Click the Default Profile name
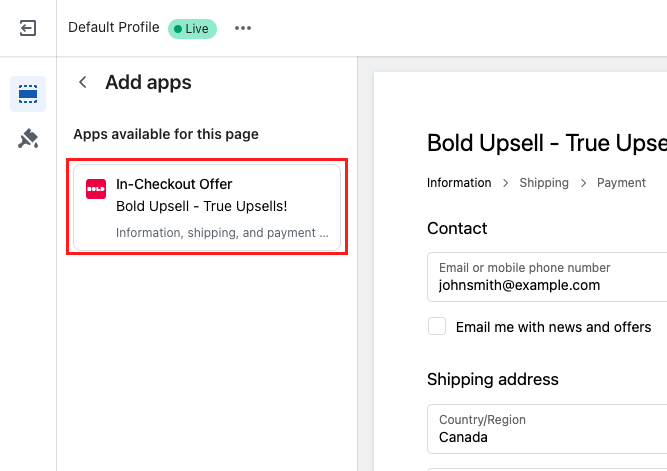Screen dimensions: 667x471 tap(114, 27)
